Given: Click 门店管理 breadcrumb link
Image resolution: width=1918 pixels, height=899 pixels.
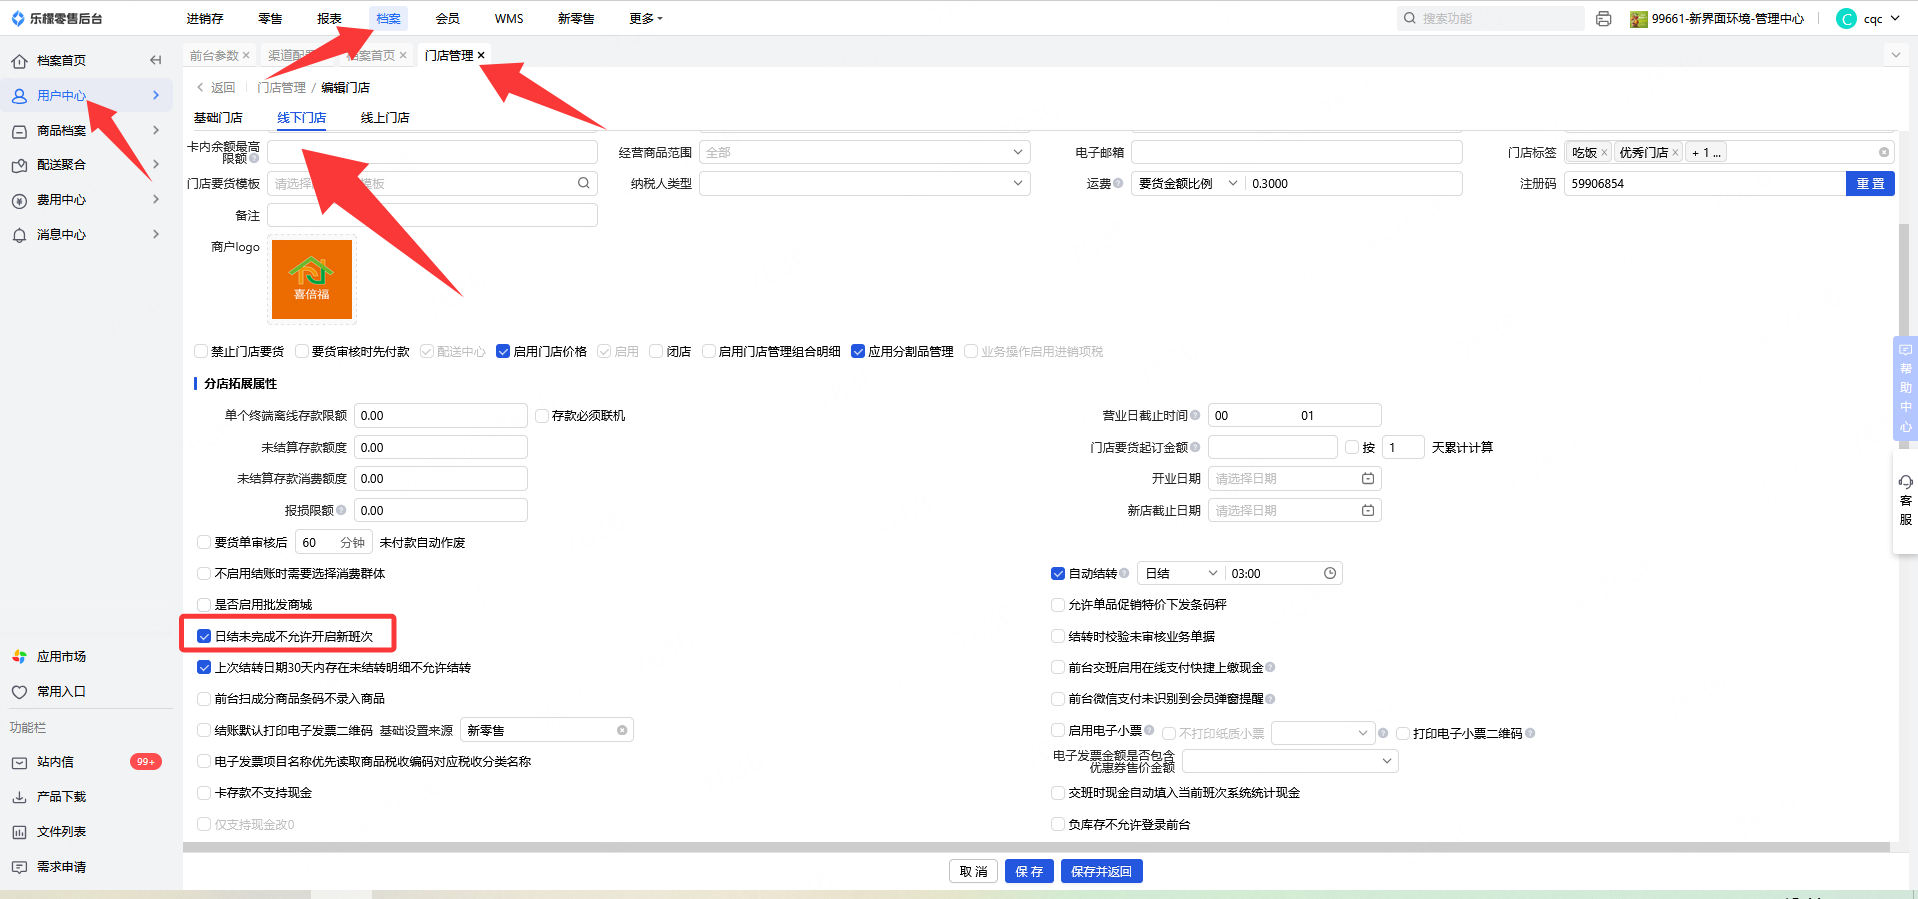Looking at the screenshot, I should point(282,88).
